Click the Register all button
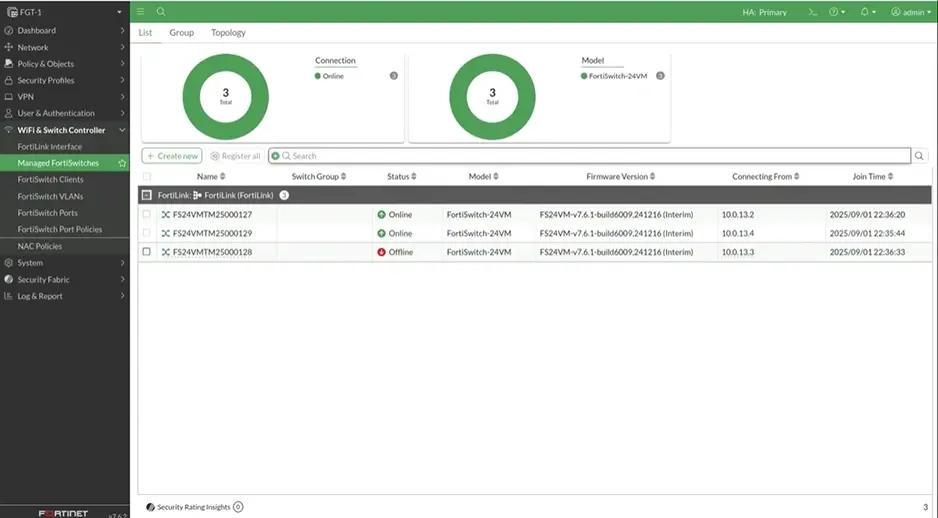938x518 pixels. point(235,156)
